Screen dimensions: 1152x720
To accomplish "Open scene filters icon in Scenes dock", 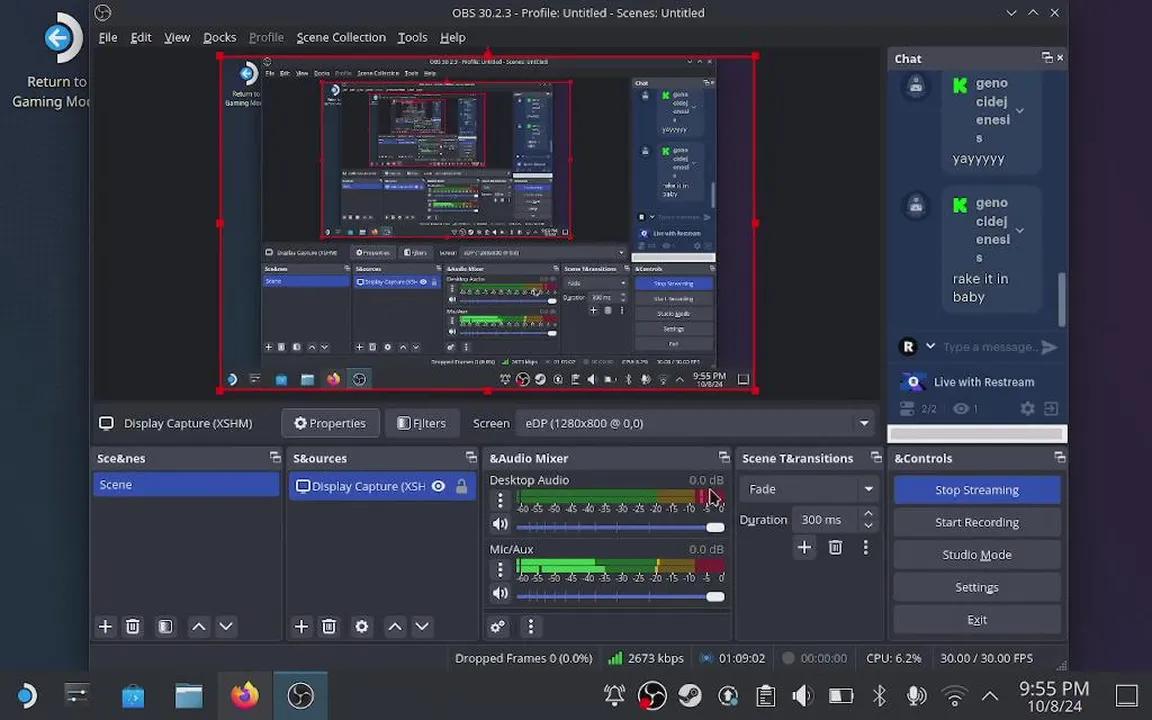I will (166, 626).
